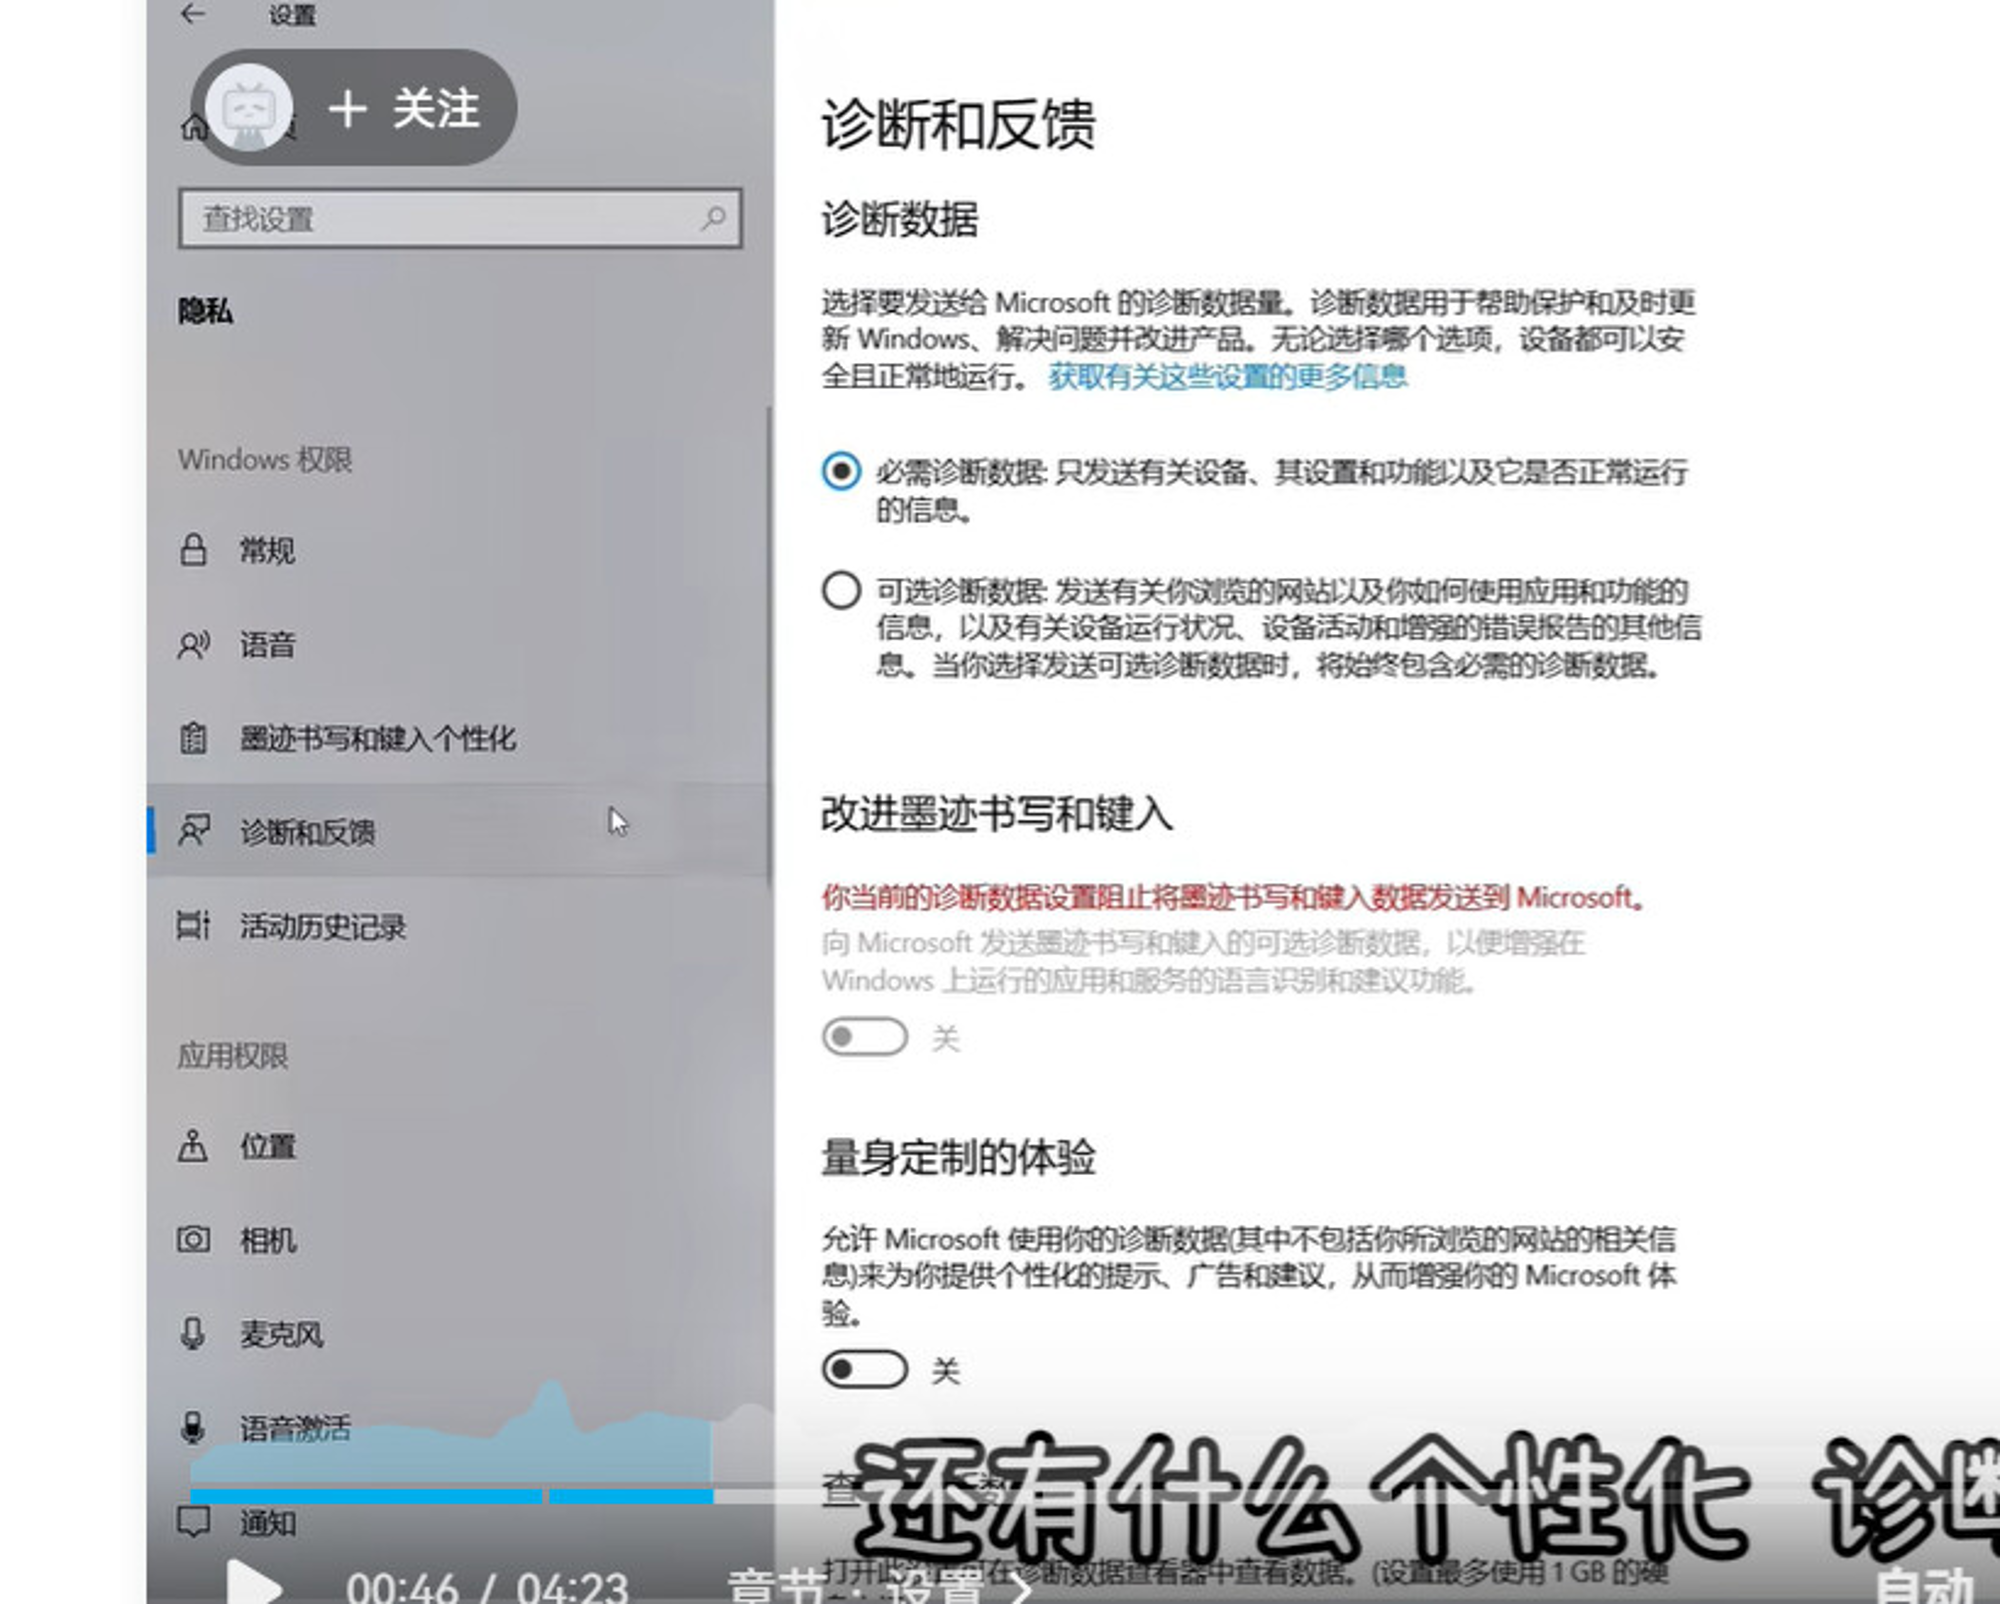
Task: Toggle the 量身定制的体验 switch
Action: pos(864,1369)
